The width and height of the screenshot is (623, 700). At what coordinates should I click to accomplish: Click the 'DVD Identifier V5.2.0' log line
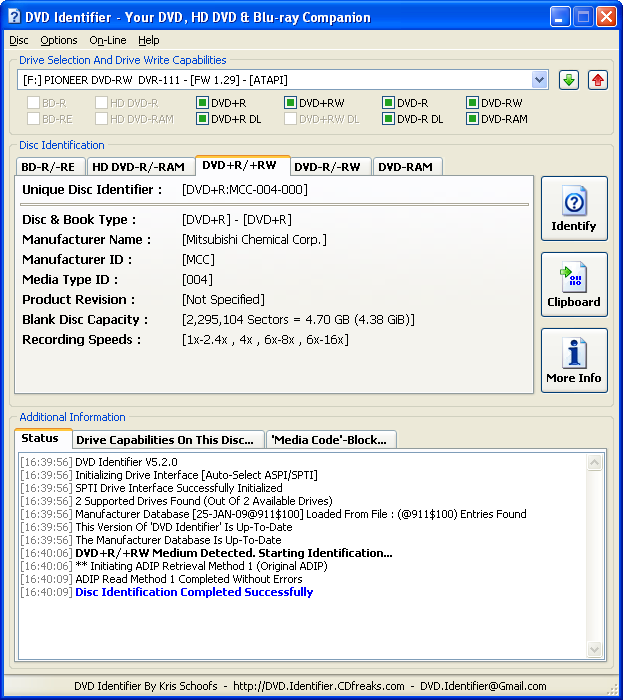click(x=126, y=462)
